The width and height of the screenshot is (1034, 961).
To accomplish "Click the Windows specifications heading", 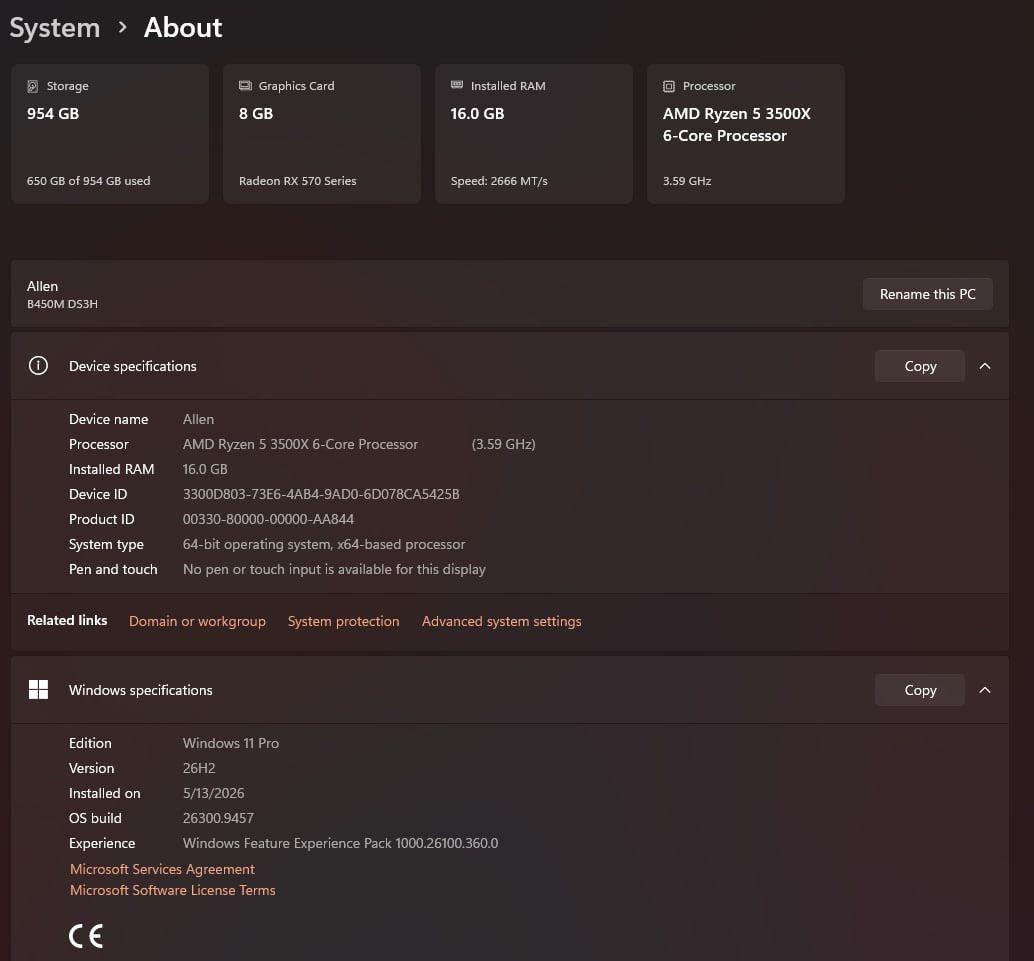I will point(140,690).
